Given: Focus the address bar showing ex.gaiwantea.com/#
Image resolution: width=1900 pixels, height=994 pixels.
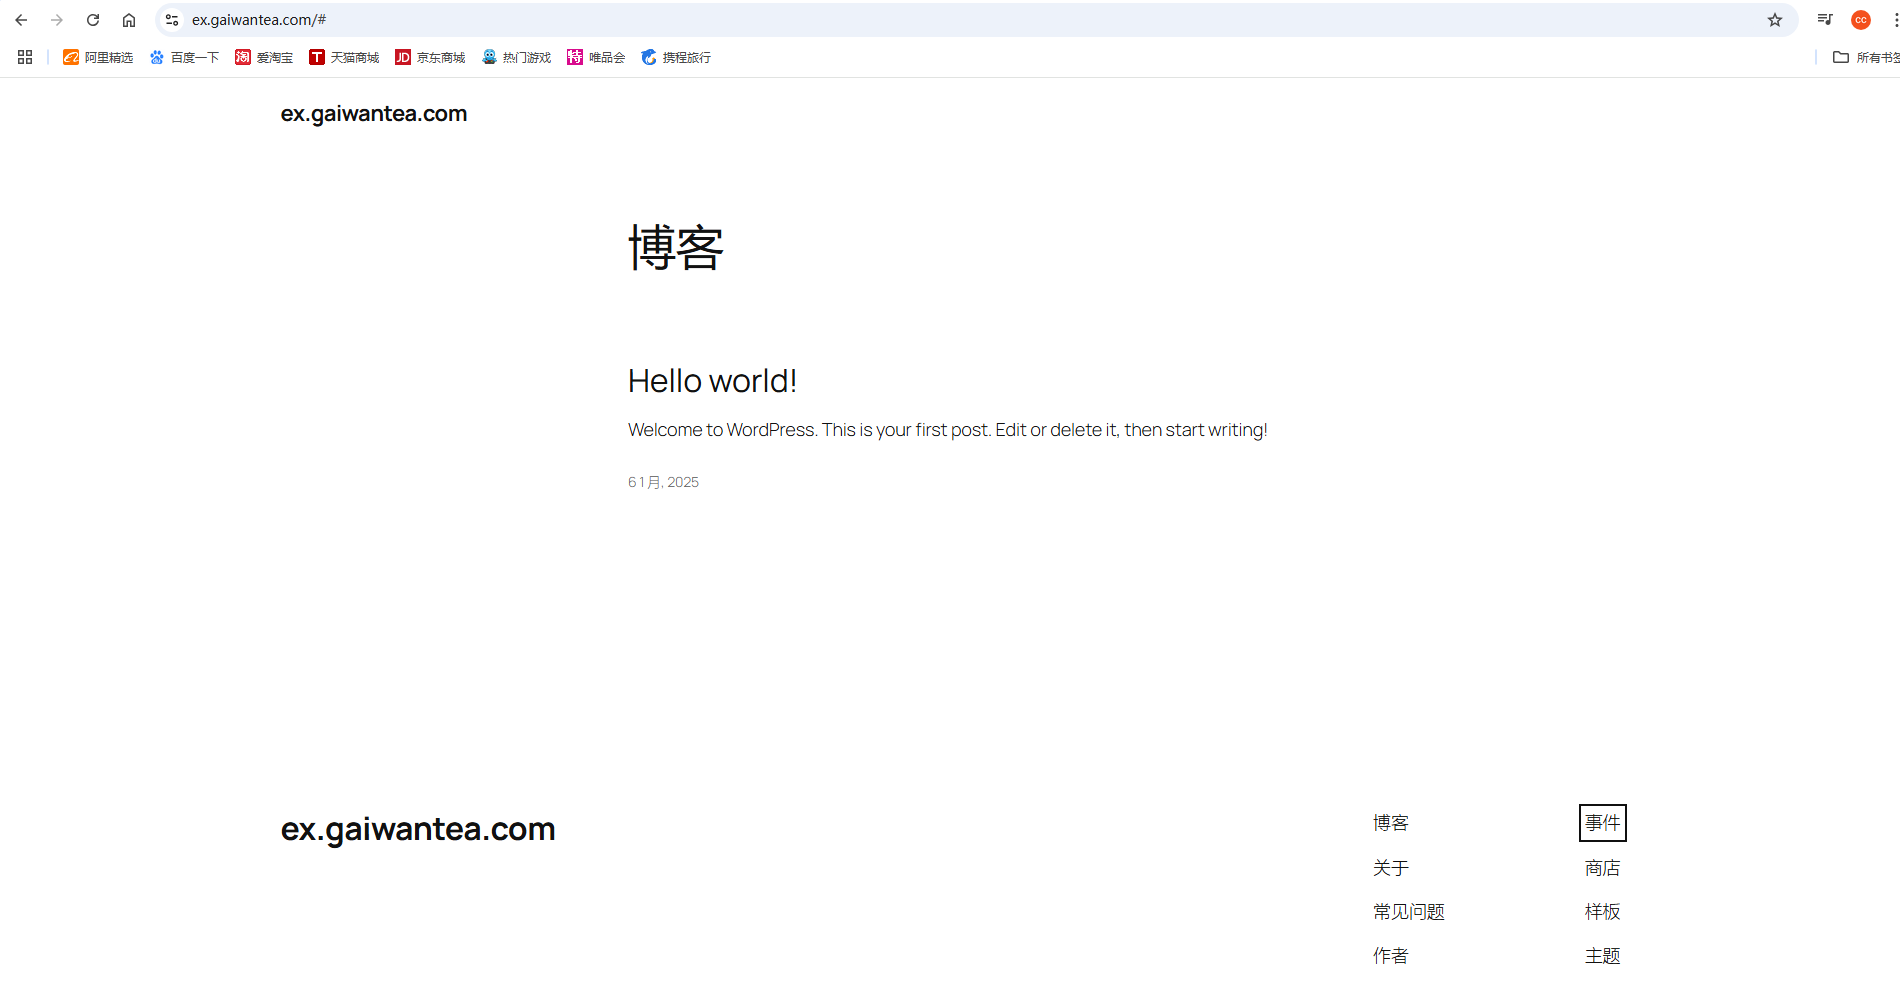Looking at the screenshot, I should click(975, 20).
